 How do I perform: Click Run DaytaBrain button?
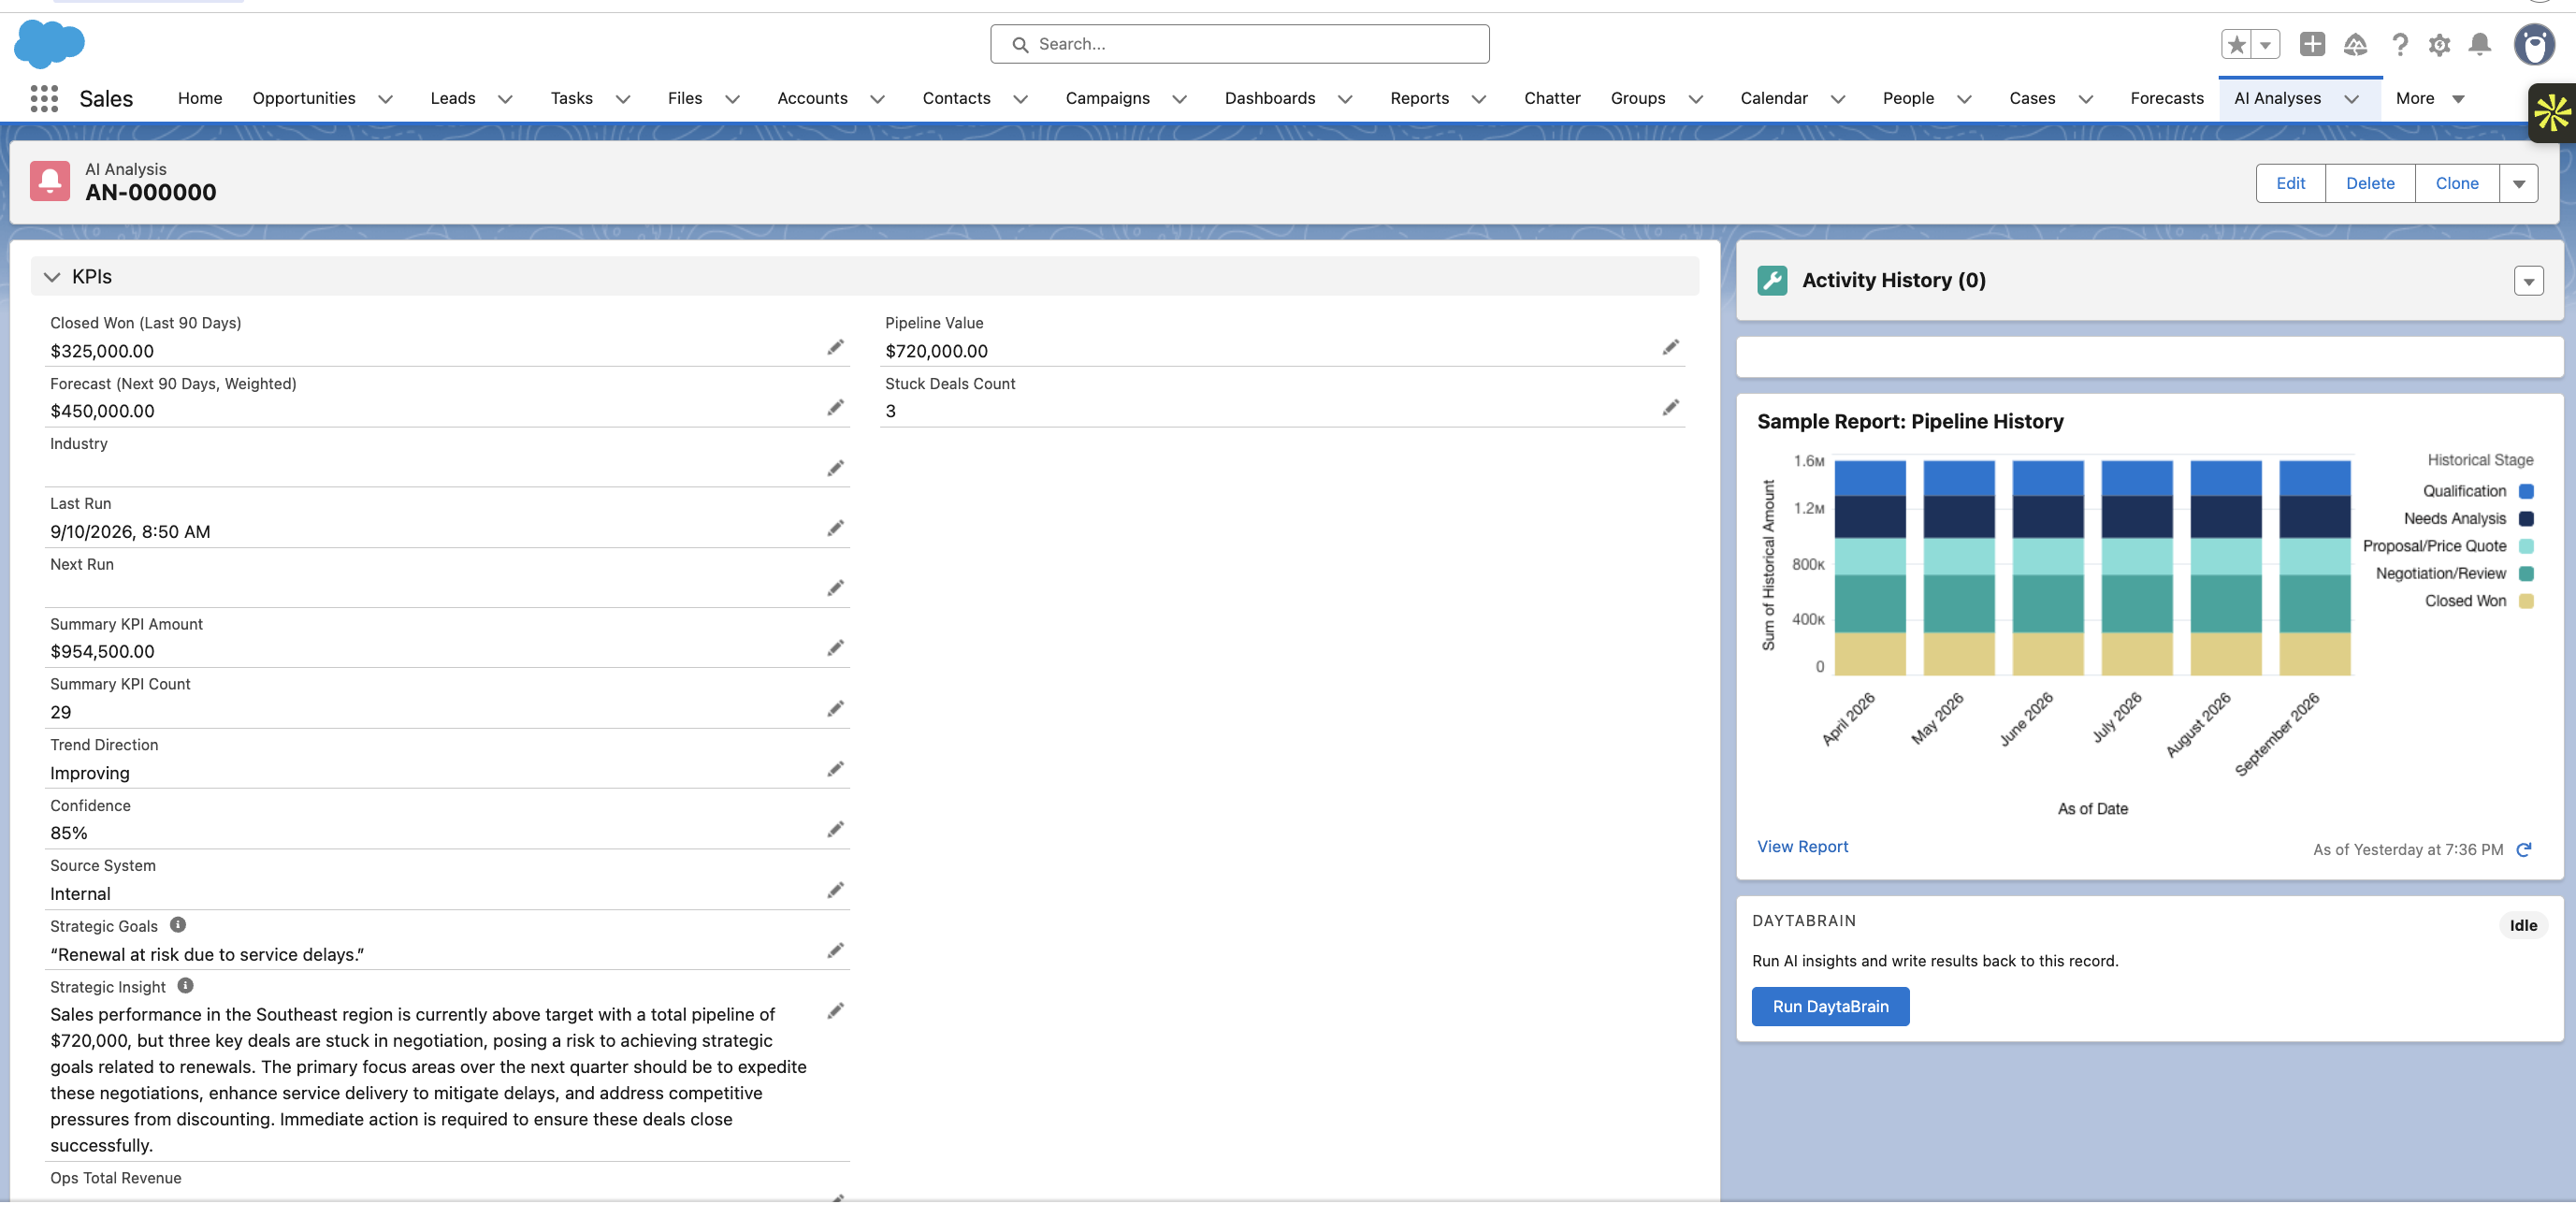tap(1830, 1006)
